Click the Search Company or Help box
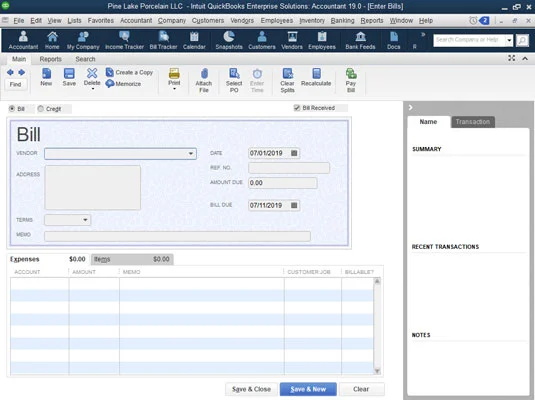The width and height of the screenshot is (535, 400). pos(469,40)
